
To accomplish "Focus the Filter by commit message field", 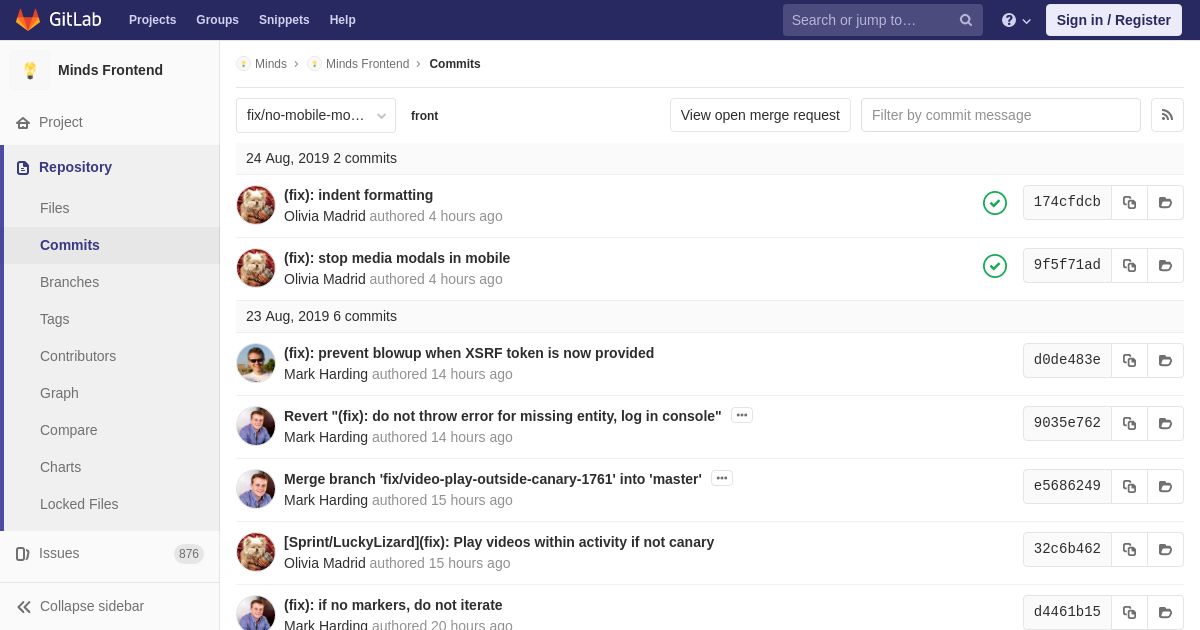I will click(x=1001, y=115).
